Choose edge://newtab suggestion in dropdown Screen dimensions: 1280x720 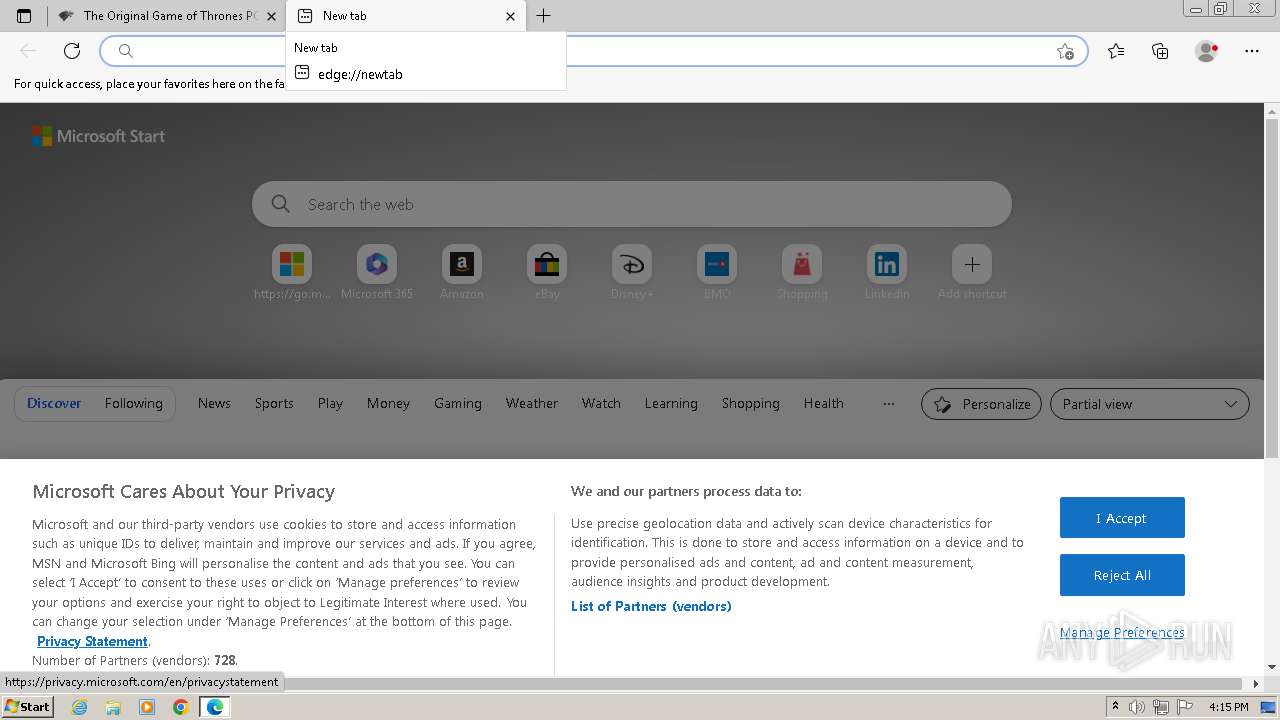click(426, 74)
